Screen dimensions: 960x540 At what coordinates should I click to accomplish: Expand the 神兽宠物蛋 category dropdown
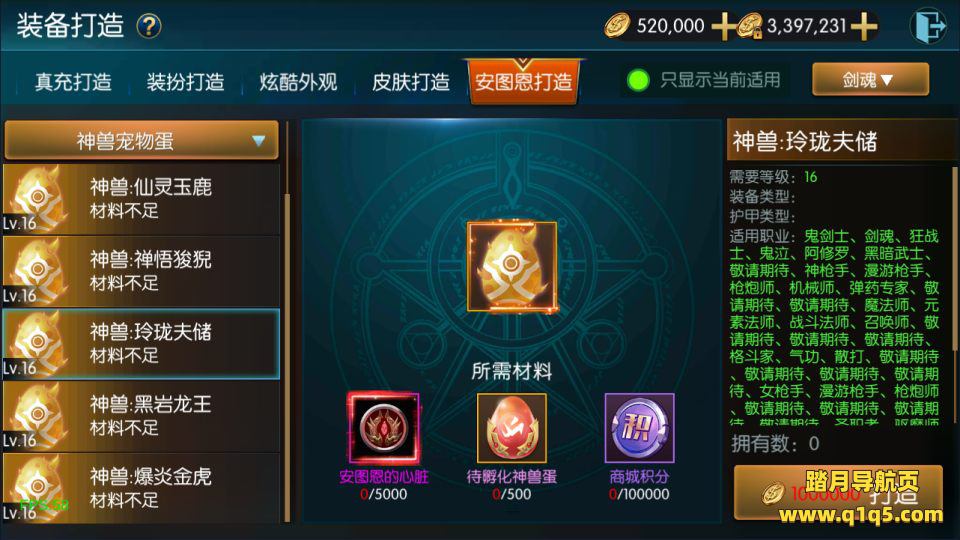(x=141, y=141)
